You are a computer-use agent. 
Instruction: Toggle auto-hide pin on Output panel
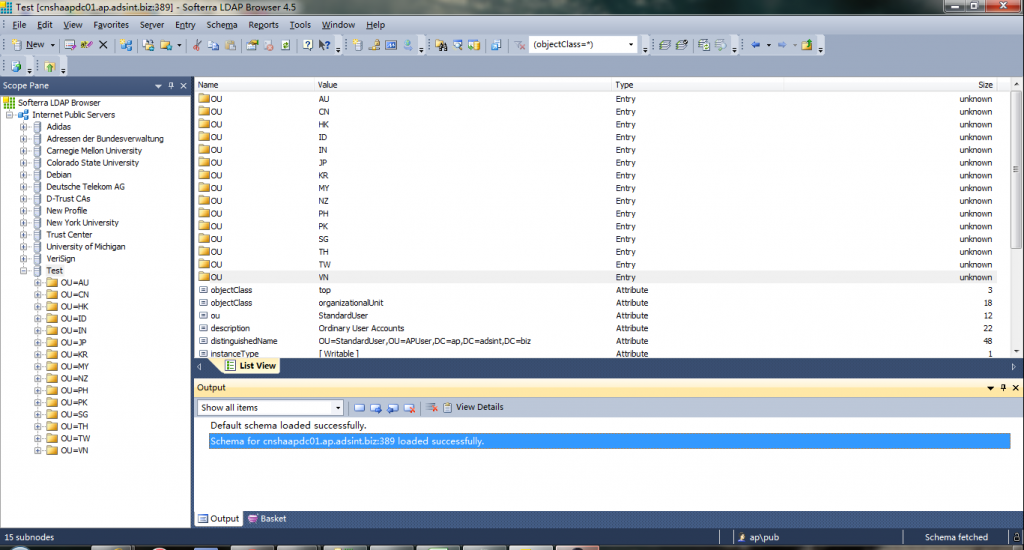[1003, 387]
